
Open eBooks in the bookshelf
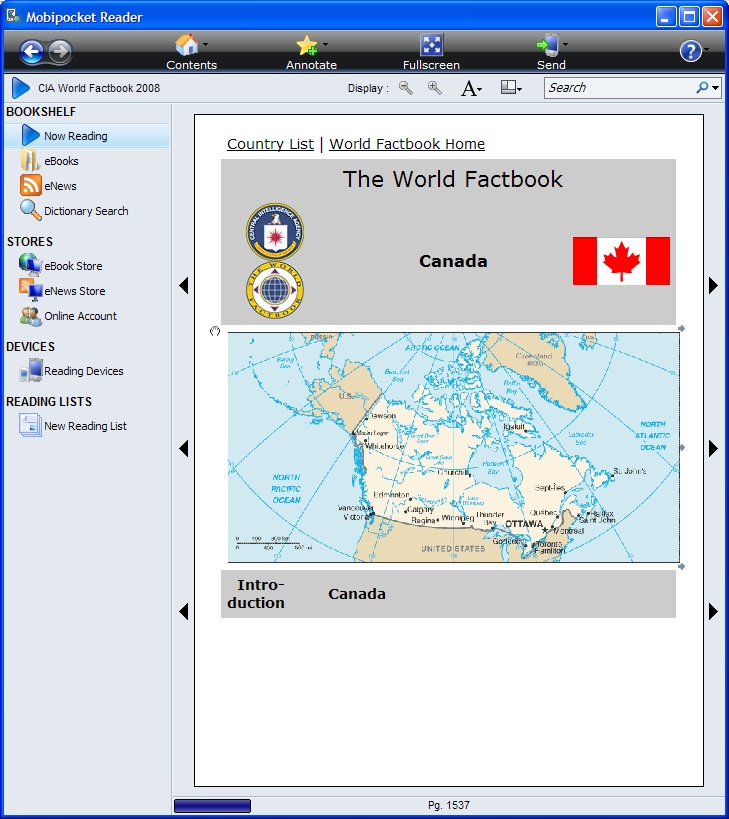61,161
